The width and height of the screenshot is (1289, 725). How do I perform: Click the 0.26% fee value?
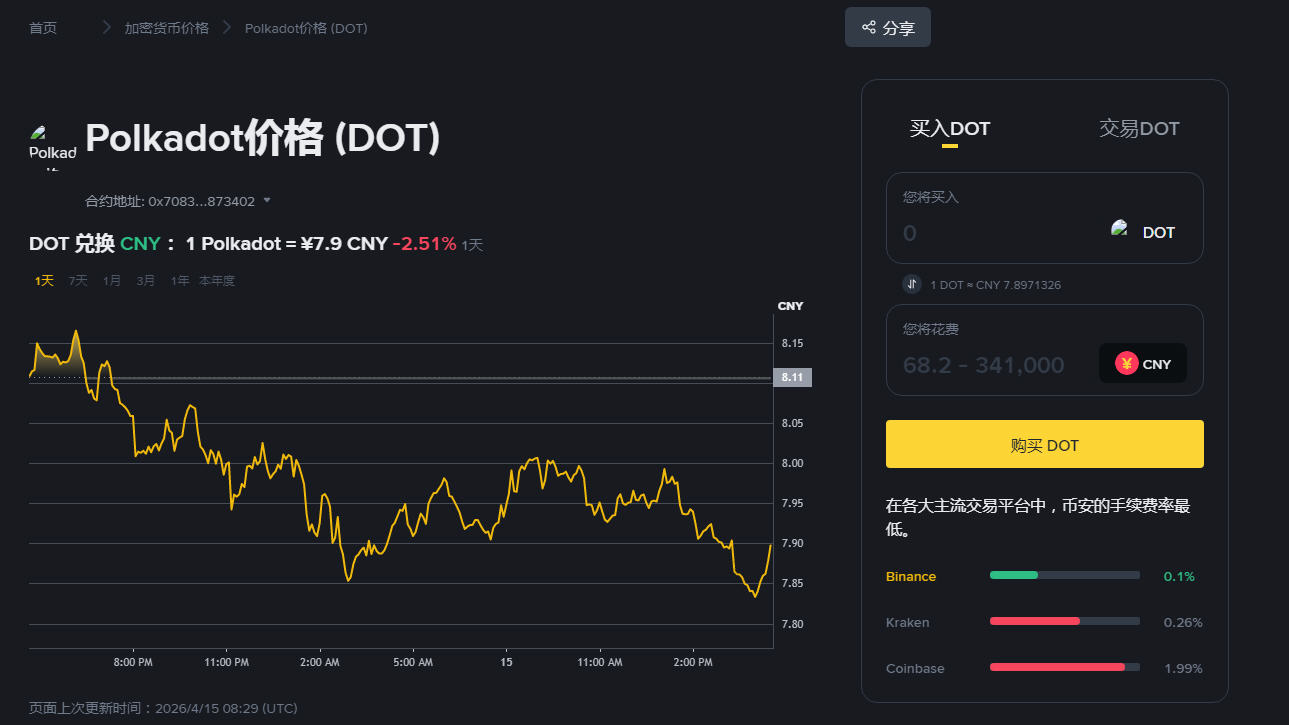pyautogui.click(x=1183, y=622)
